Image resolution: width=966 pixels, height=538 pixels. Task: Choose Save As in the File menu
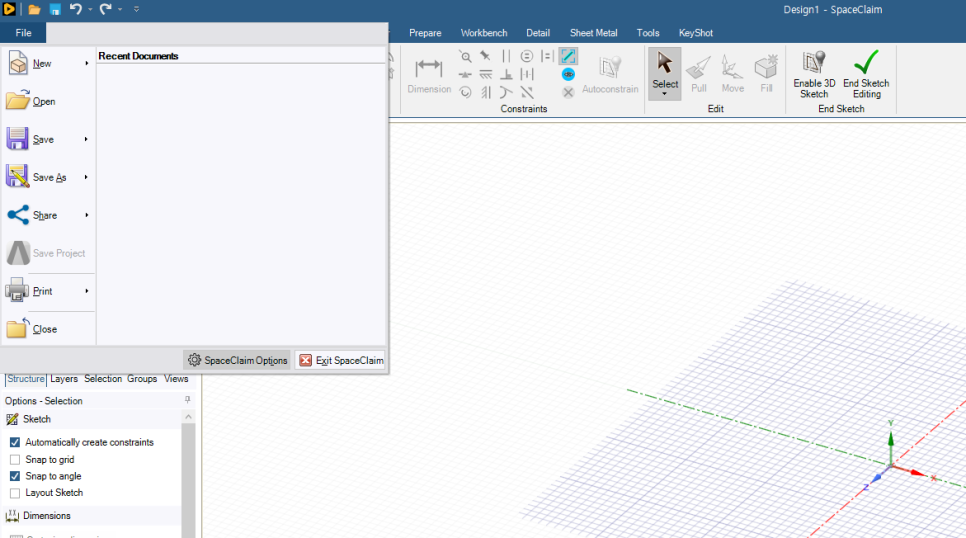click(49, 177)
